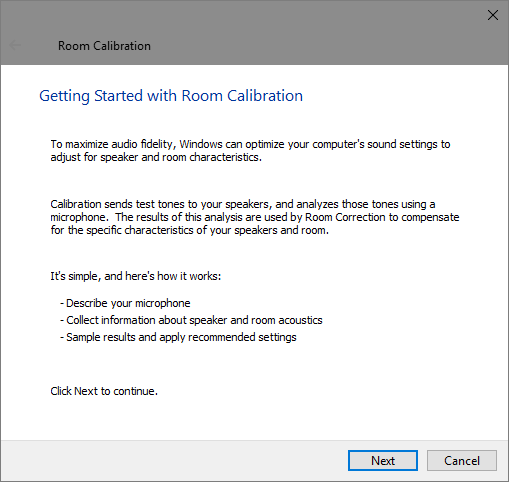The width and height of the screenshot is (509, 482).
Task: Click the It's simple, and here's how it works line
Action: 136,276
